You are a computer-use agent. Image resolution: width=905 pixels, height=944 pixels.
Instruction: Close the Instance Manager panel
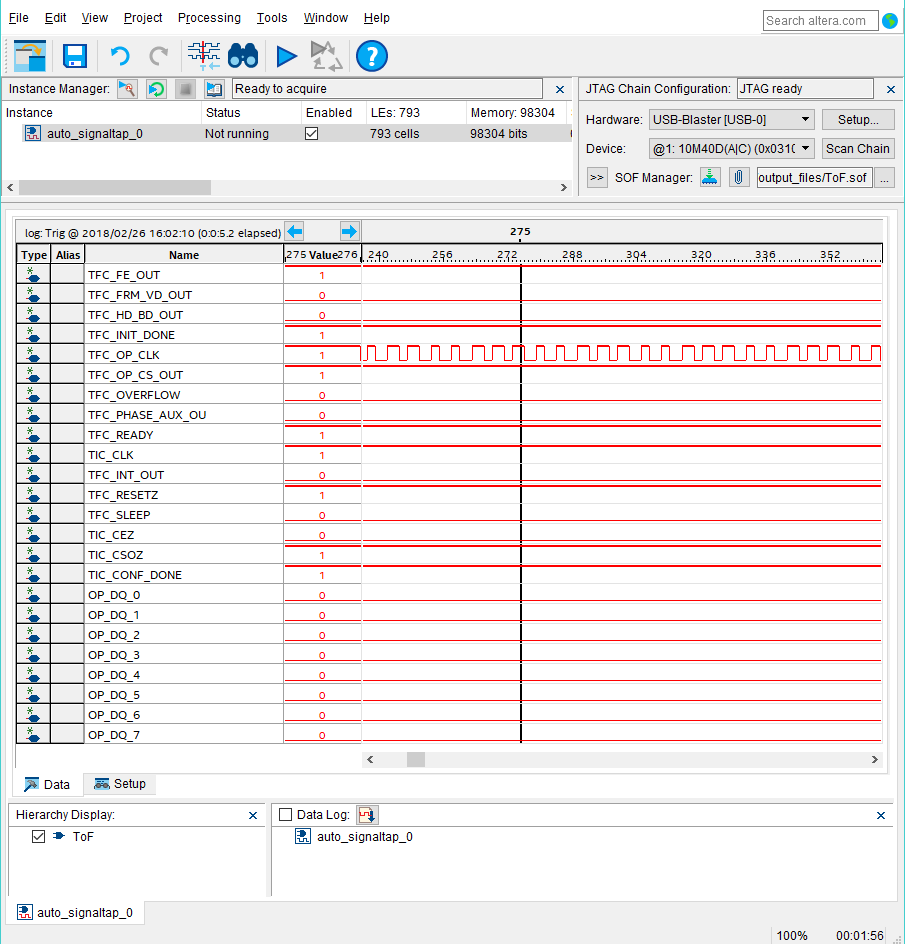[559, 89]
